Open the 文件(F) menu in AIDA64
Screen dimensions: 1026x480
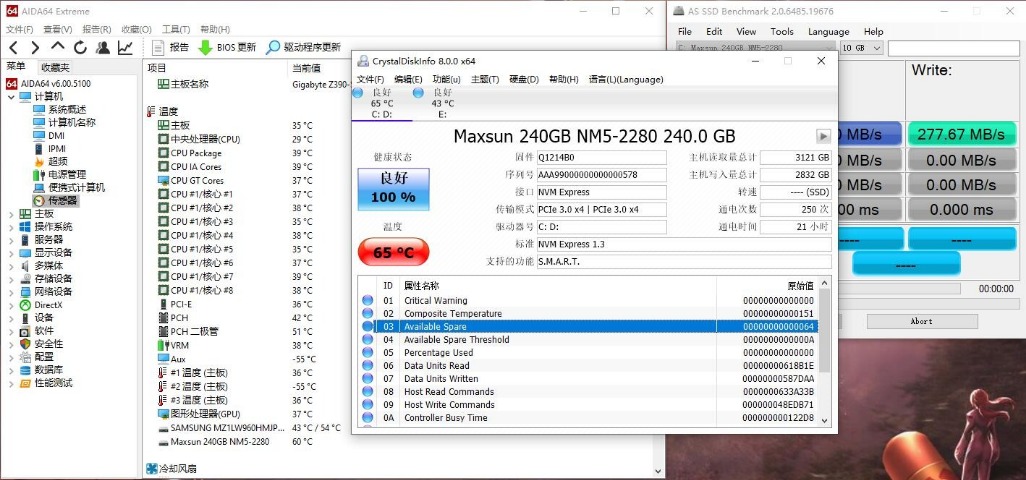click(19, 29)
